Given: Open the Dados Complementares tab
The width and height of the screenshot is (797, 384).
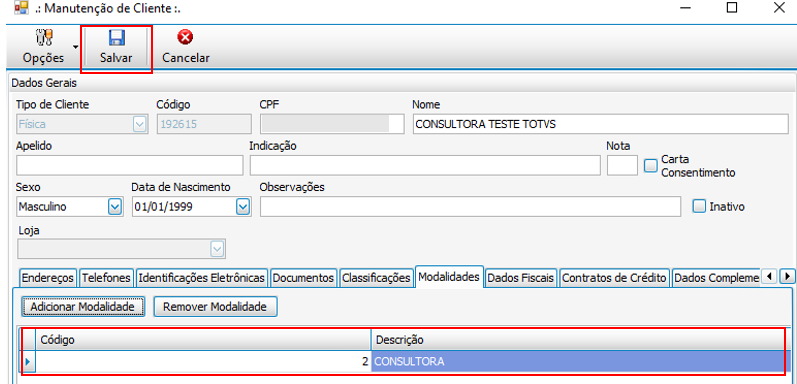Looking at the screenshot, I should pyautogui.click(x=716, y=278).
